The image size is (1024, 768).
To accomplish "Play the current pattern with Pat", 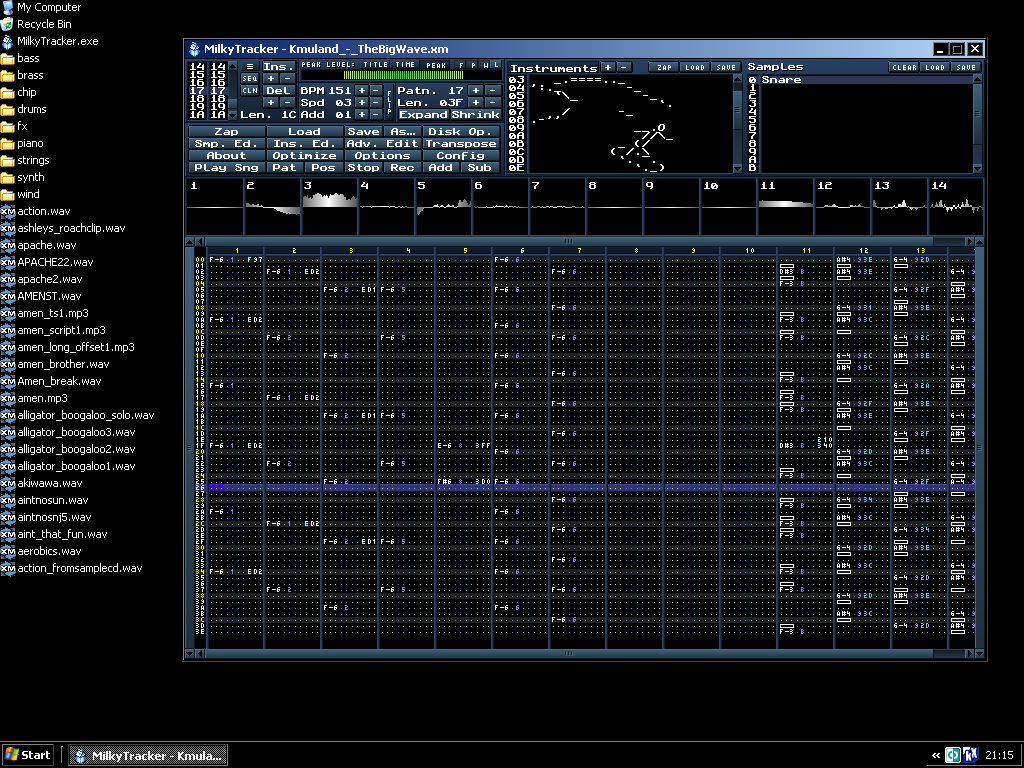I will click(x=285, y=167).
